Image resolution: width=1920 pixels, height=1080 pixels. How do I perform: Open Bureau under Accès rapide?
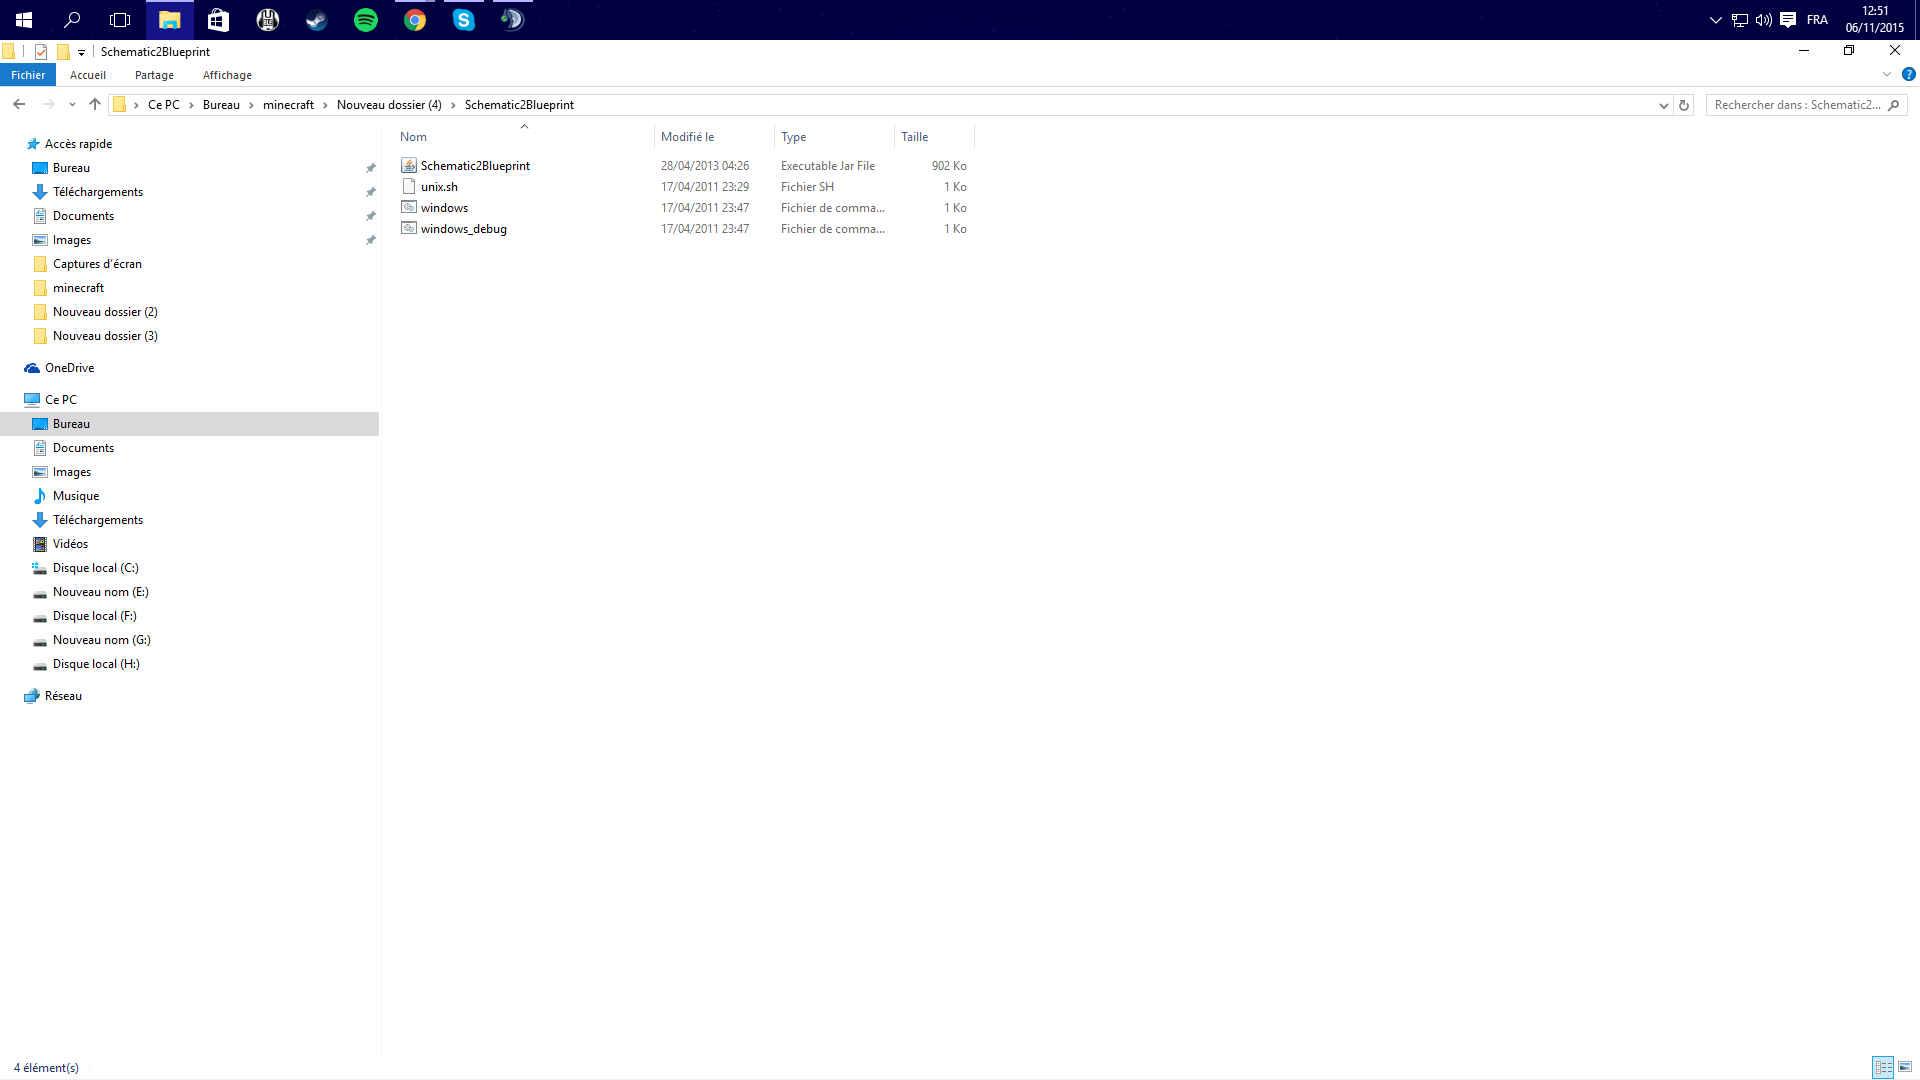(71, 168)
